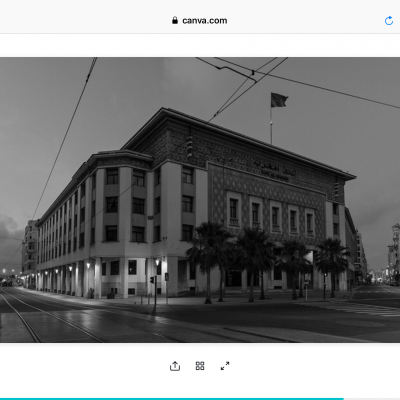
Task: Click the lock icon beside canva.com
Action: (x=175, y=20)
